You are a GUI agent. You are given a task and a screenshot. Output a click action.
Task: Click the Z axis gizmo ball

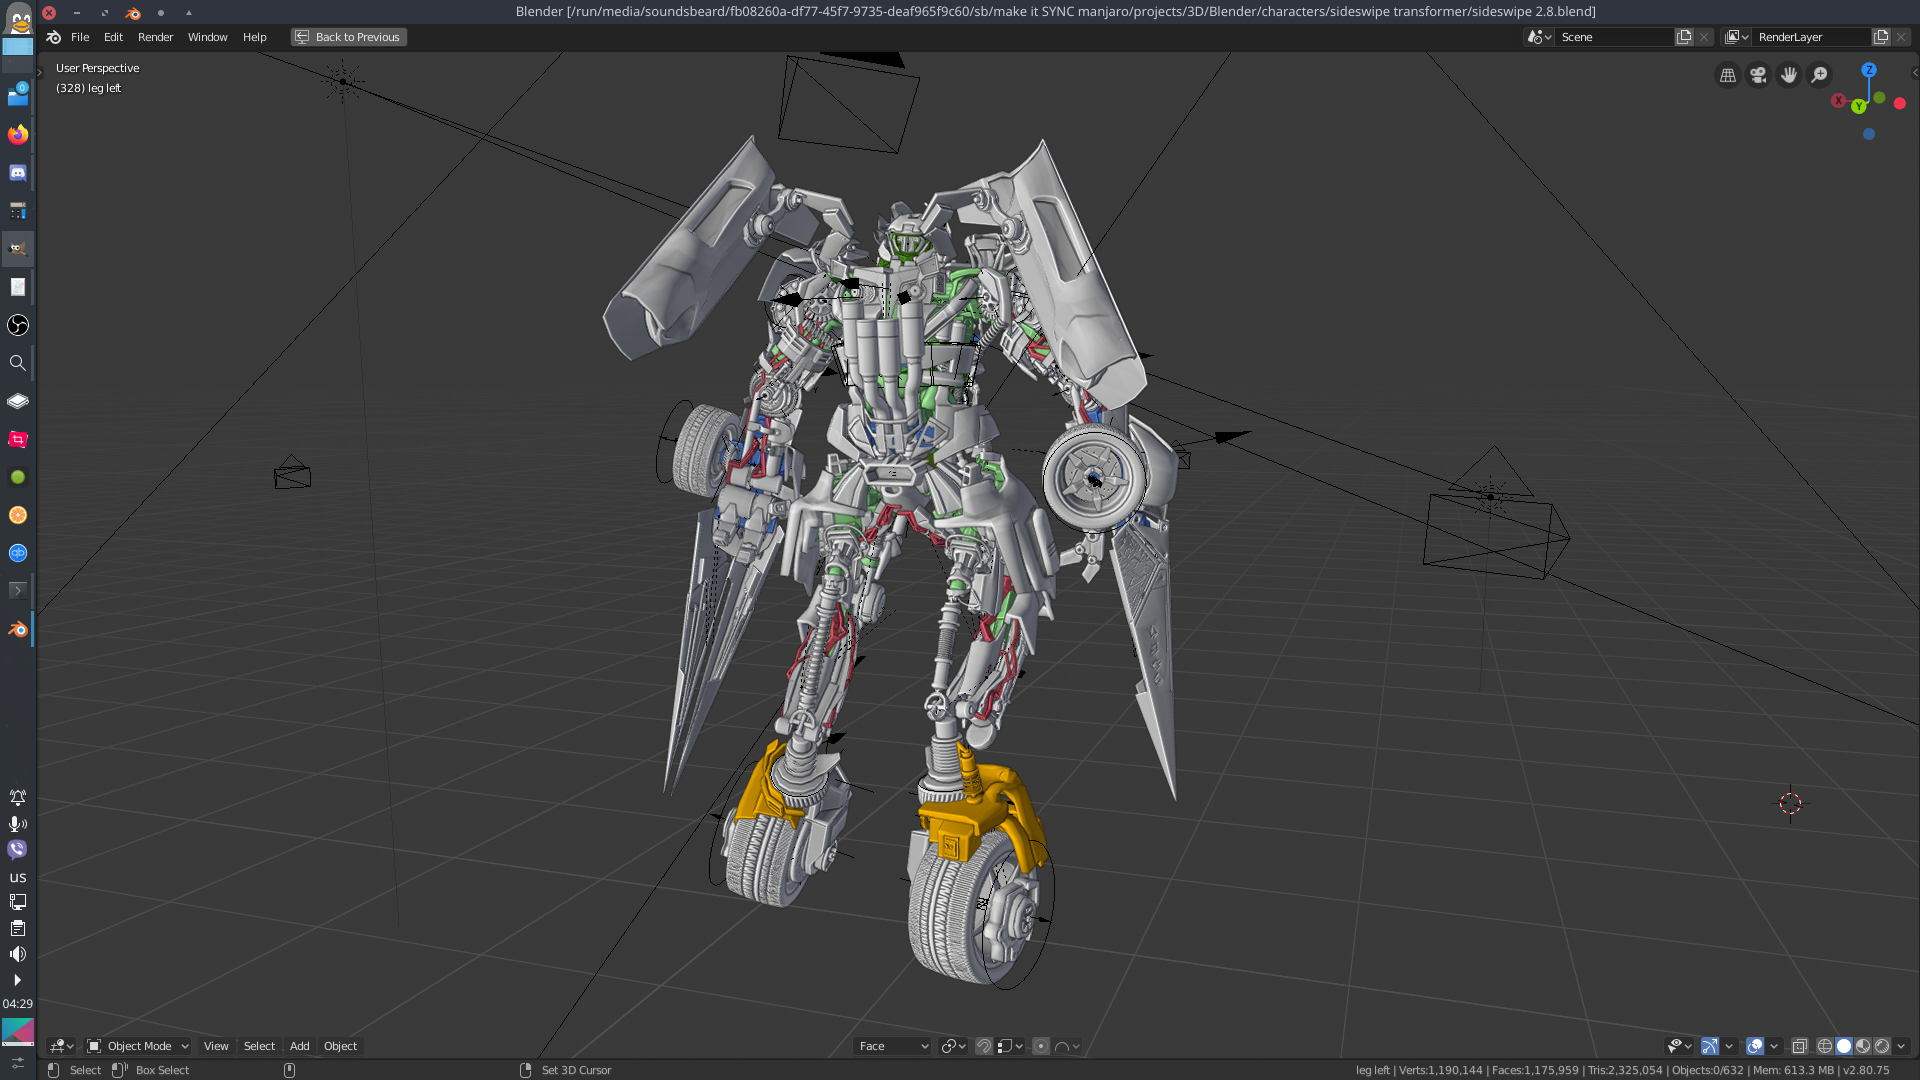point(1868,70)
